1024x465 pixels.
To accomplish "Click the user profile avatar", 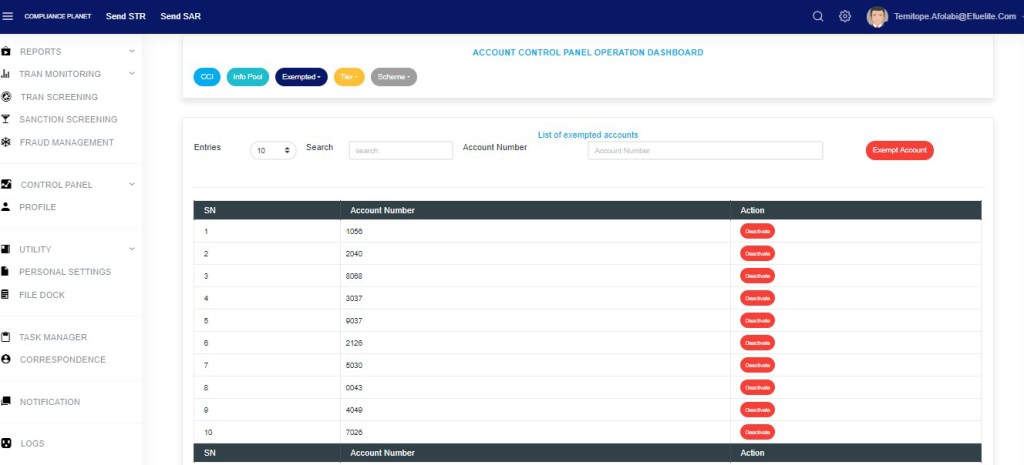I will click(x=877, y=17).
